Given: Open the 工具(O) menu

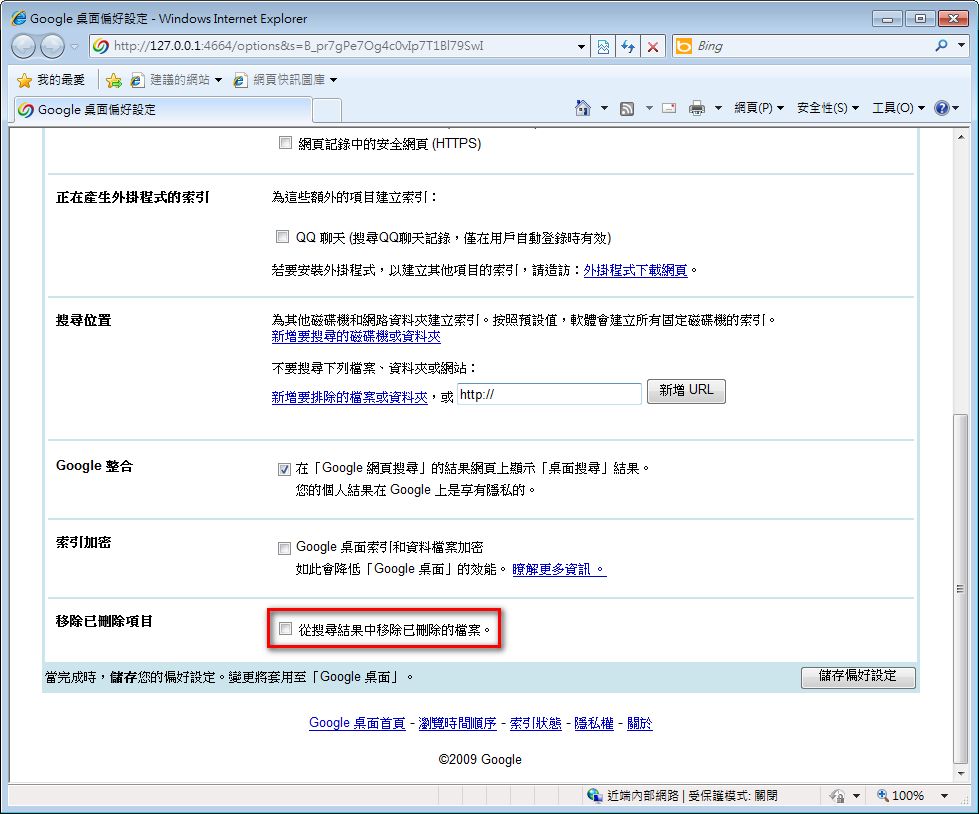Looking at the screenshot, I should pos(898,108).
